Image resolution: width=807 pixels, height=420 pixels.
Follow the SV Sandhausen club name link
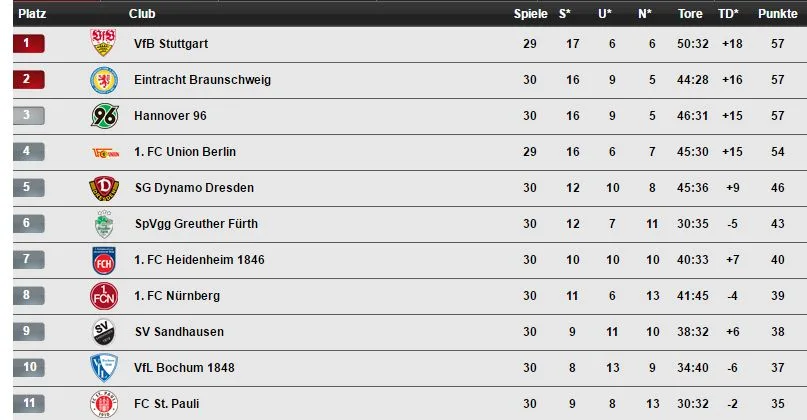(179, 332)
